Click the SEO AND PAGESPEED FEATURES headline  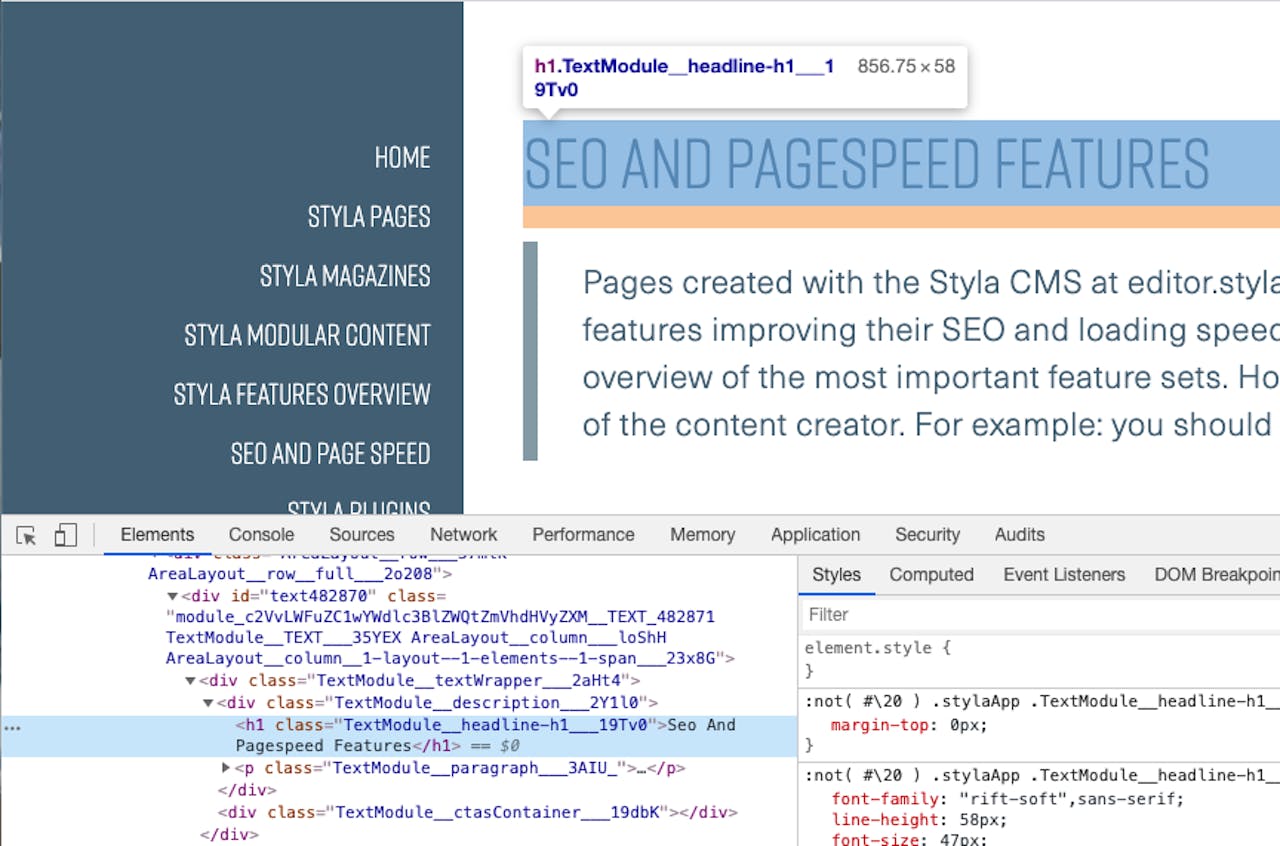pyautogui.click(x=867, y=163)
